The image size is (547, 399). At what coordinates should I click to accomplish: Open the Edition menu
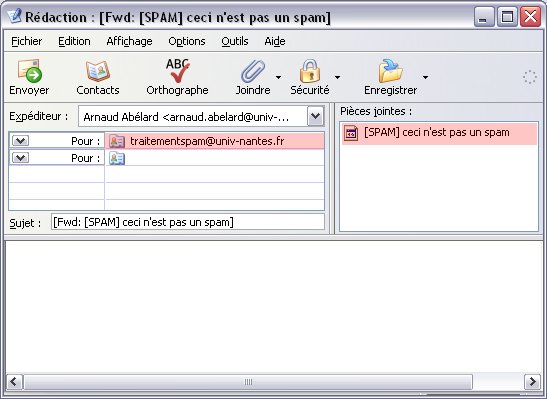pos(74,41)
